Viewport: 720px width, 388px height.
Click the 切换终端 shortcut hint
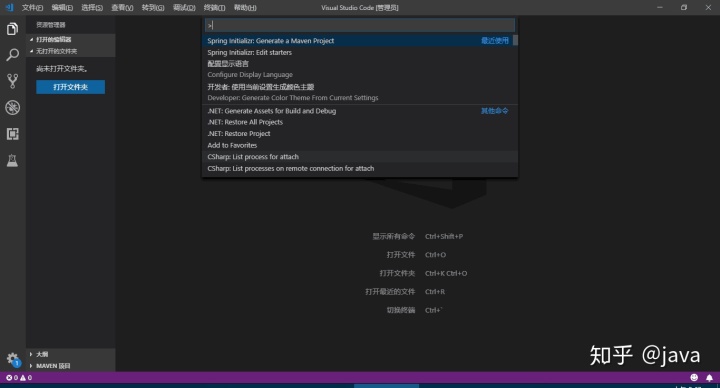point(414,310)
